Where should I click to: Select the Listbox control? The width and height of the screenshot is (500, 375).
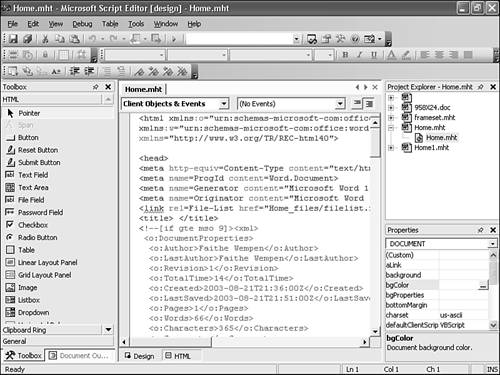[58, 300]
